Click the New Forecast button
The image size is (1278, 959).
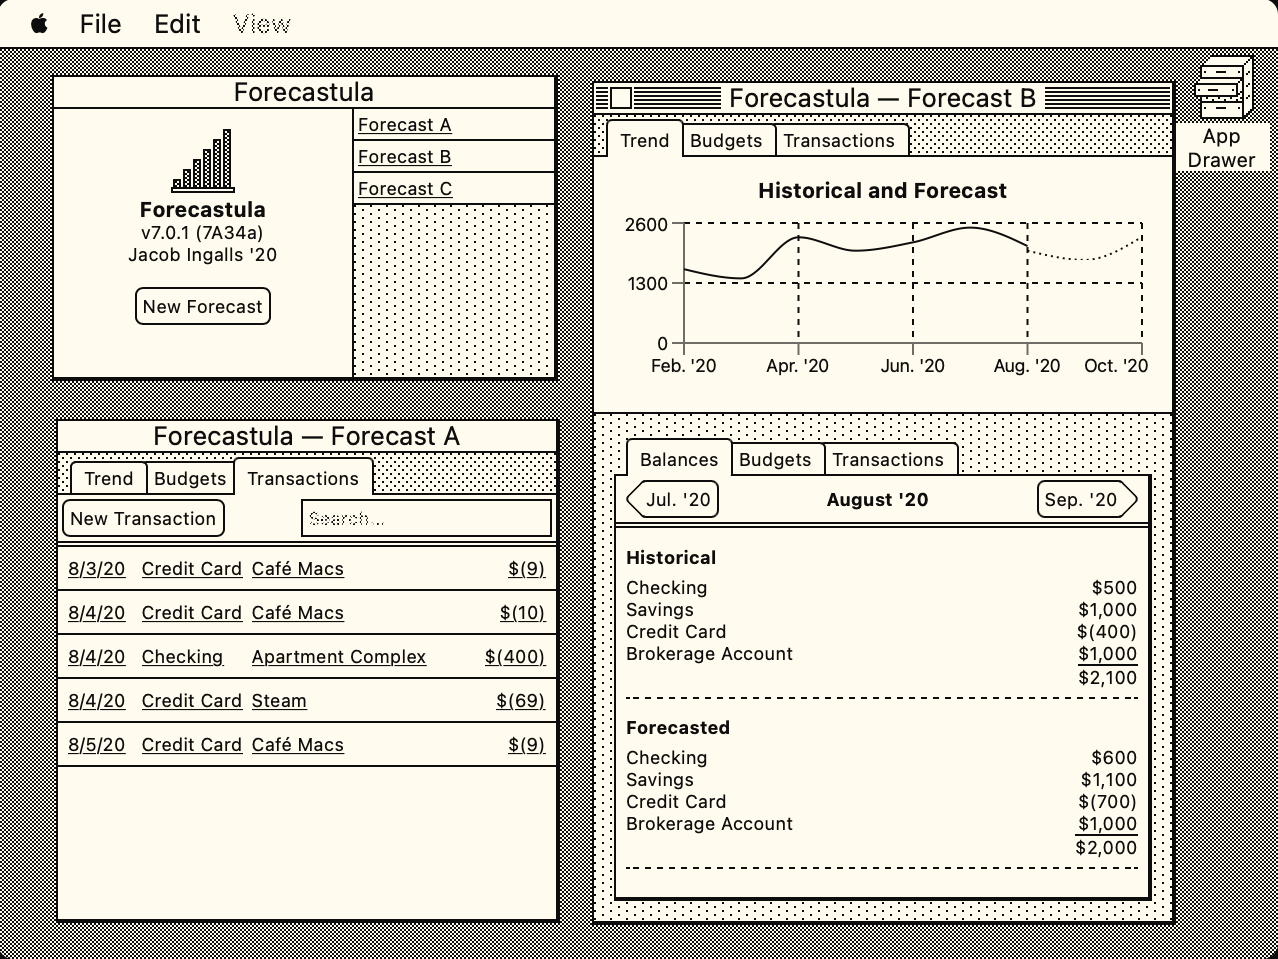[203, 307]
